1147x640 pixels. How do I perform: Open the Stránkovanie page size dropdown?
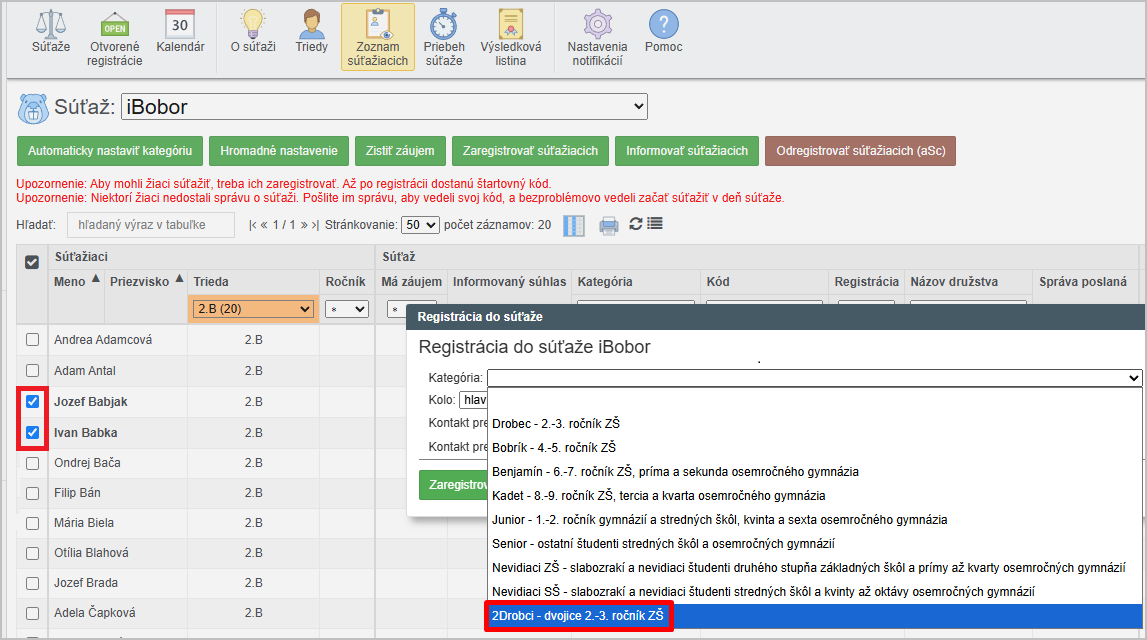pyautogui.click(x=419, y=225)
